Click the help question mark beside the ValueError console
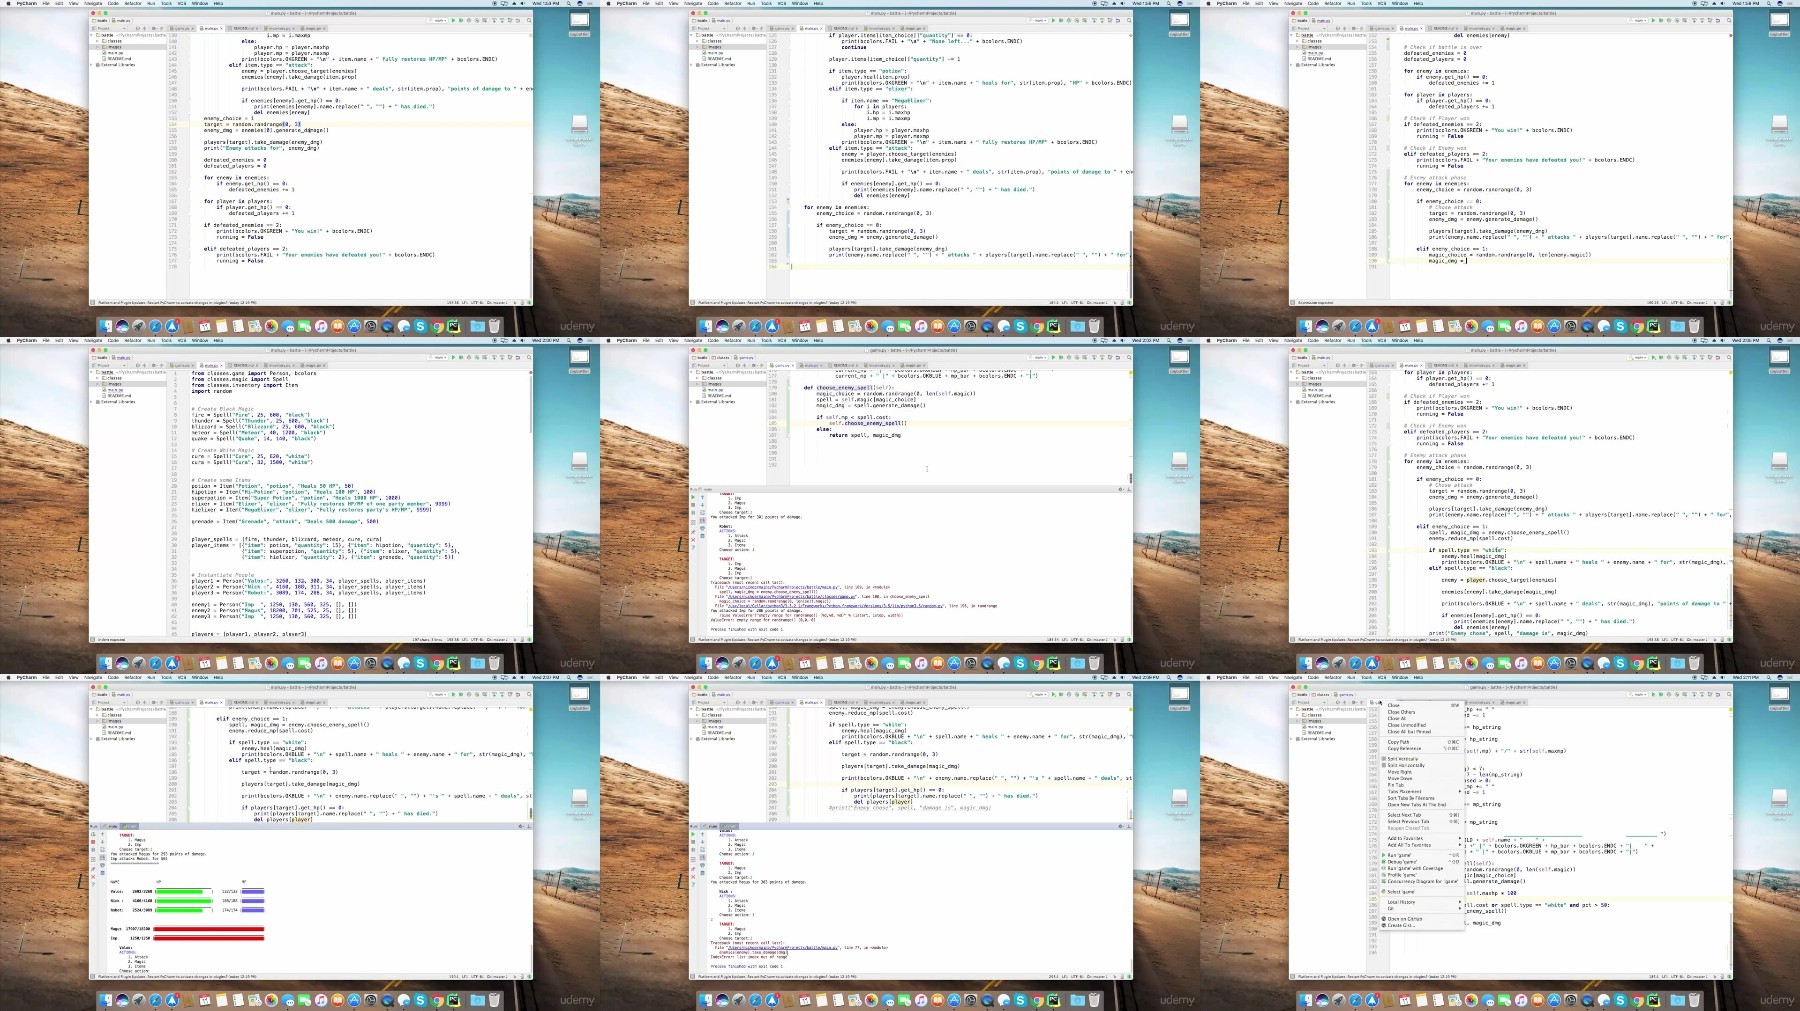 (x=693, y=548)
